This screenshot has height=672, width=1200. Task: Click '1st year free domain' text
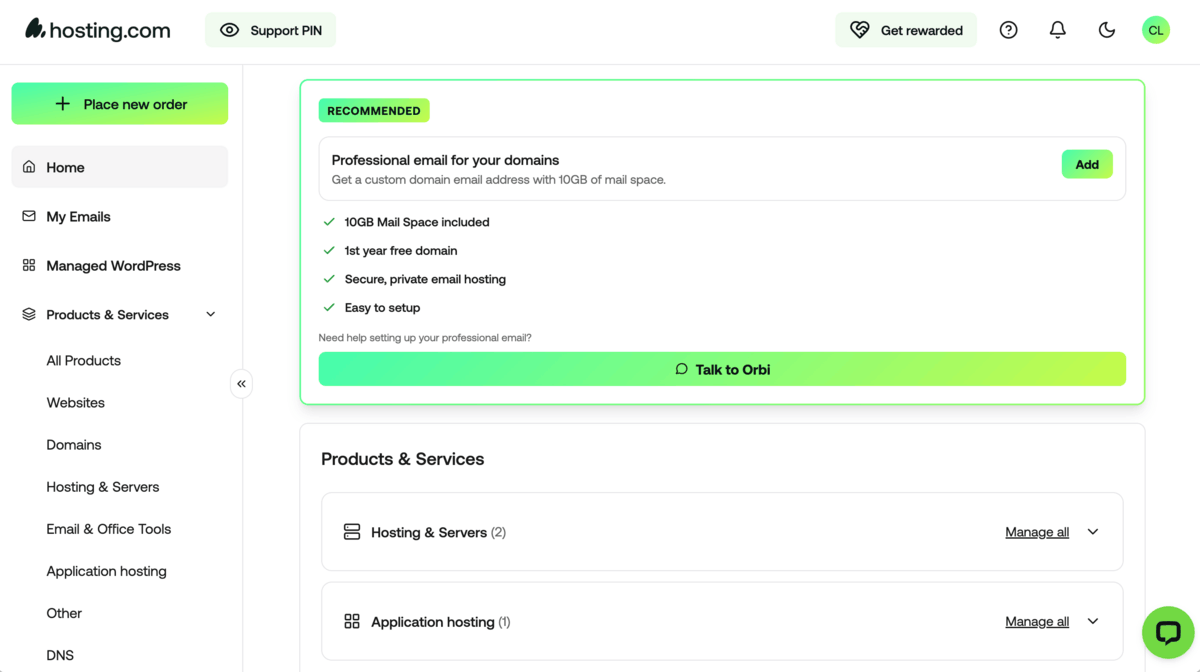[401, 250]
